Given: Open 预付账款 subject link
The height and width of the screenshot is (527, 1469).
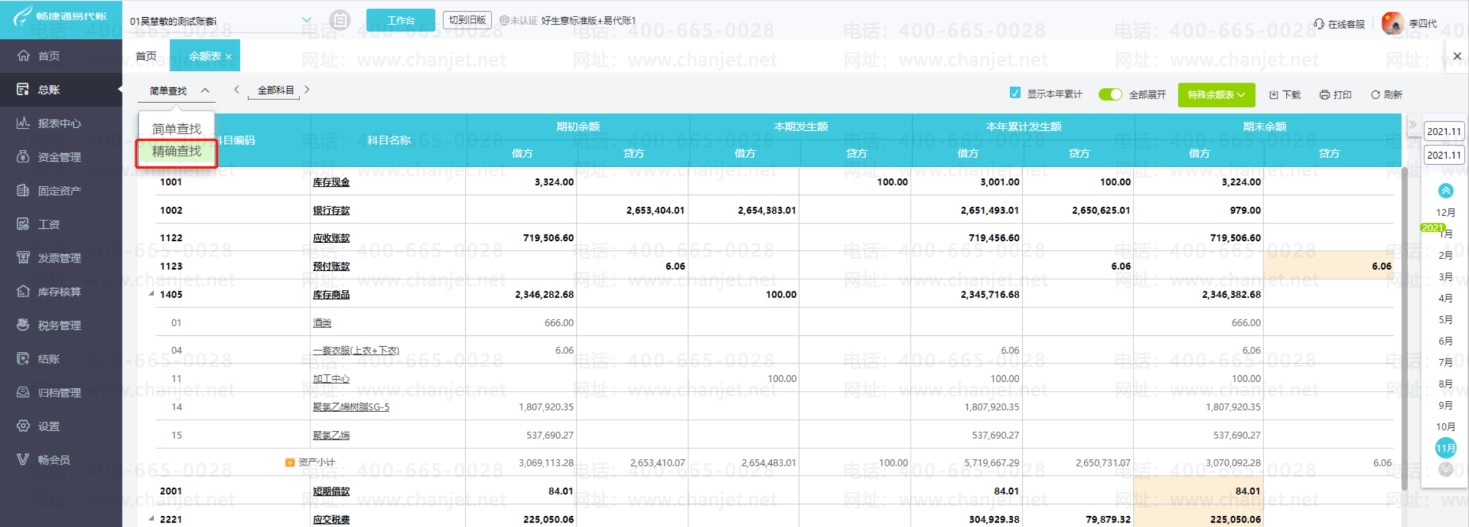Looking at the screenshot, I should coord(331,267).
